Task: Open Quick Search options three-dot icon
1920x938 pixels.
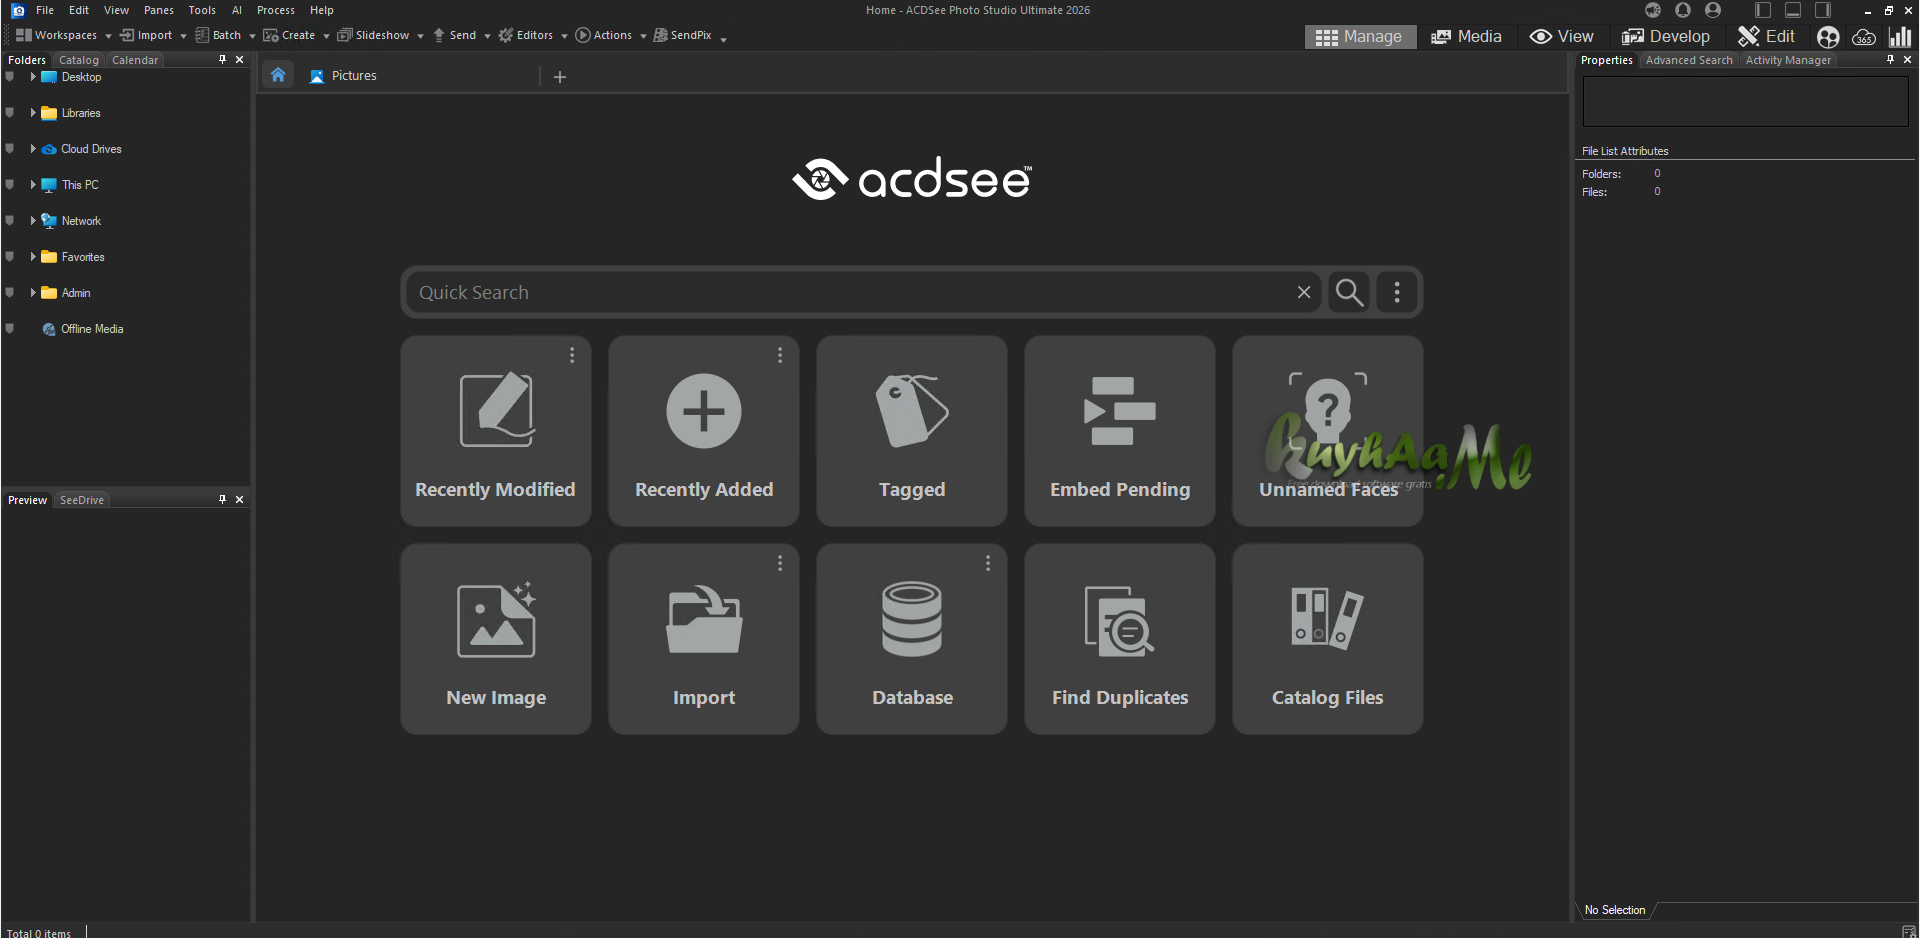Action: click(1397, 292)
